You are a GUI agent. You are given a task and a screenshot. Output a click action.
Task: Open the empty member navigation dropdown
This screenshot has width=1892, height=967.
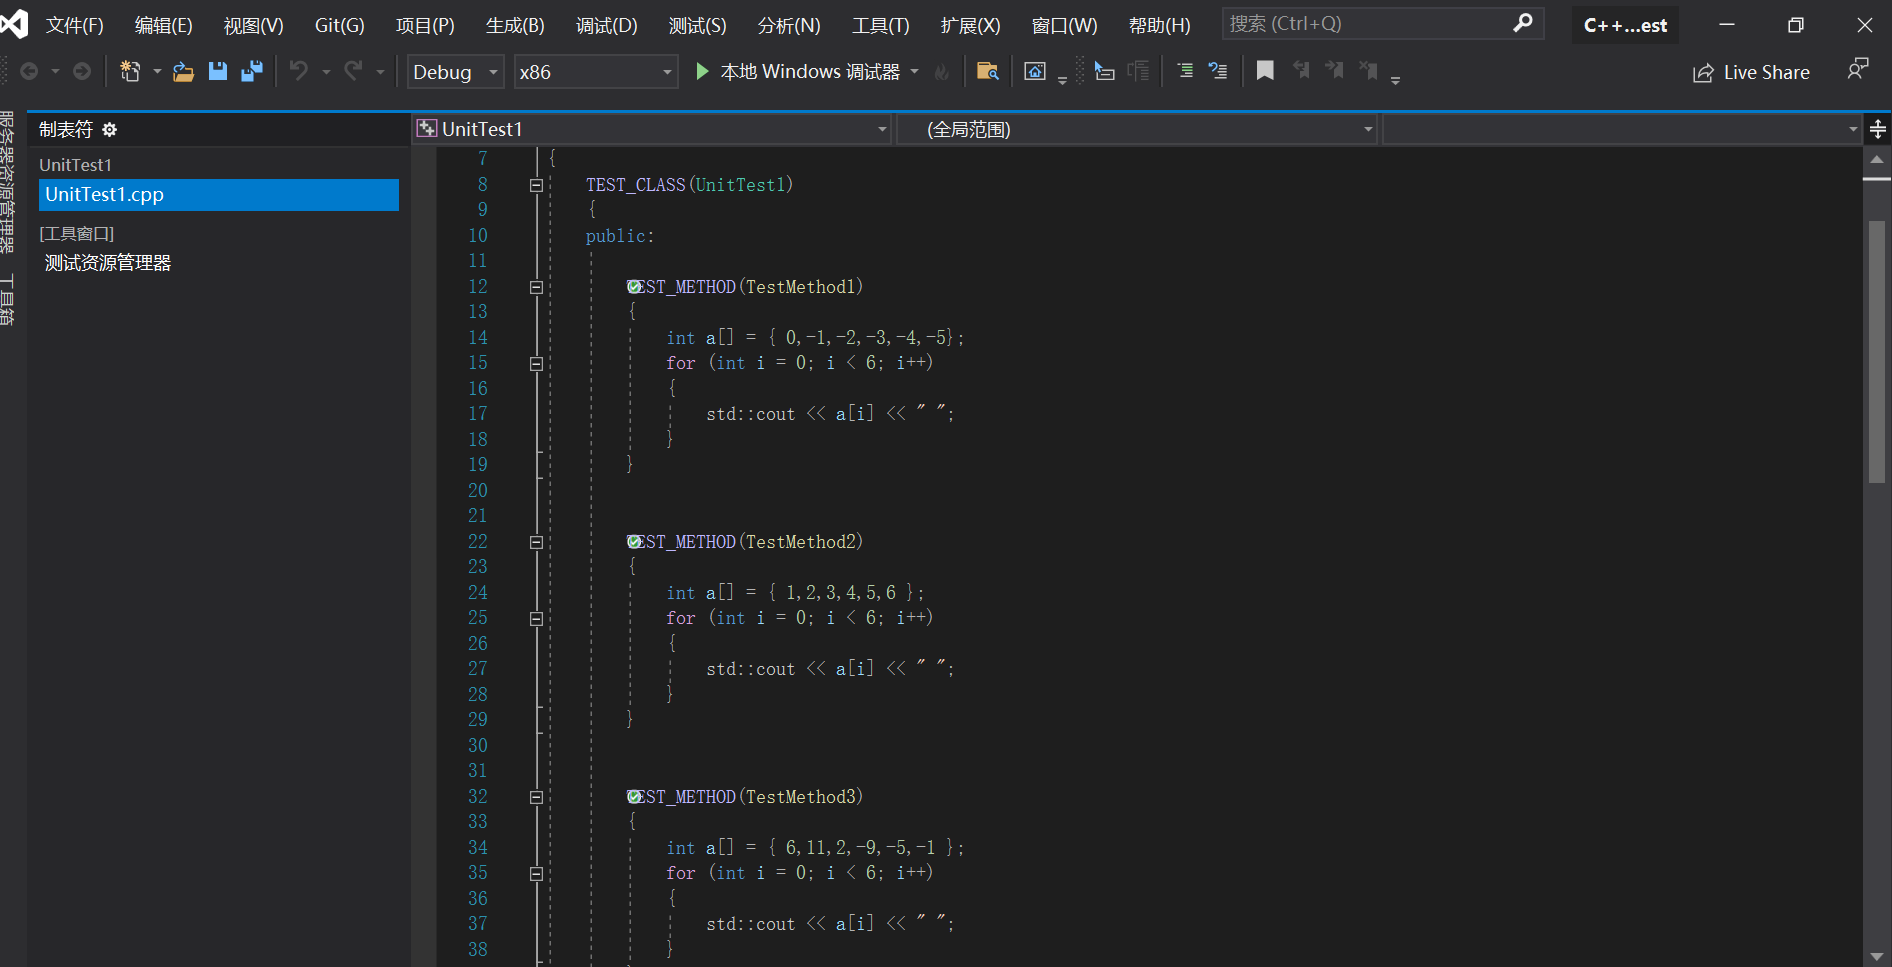click(1622, 129)
